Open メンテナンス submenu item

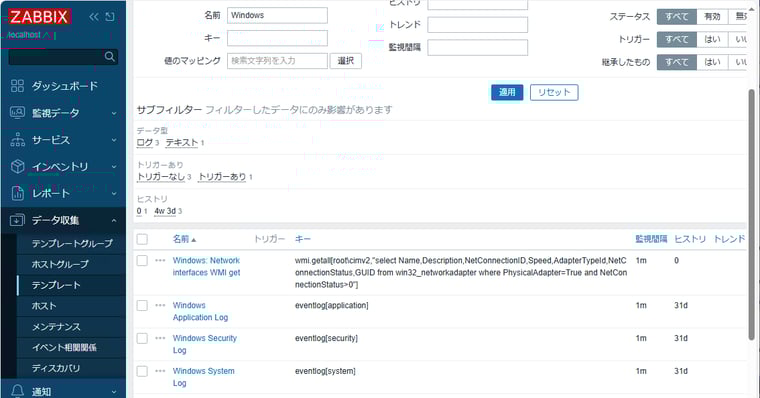[x=56, y=327]
